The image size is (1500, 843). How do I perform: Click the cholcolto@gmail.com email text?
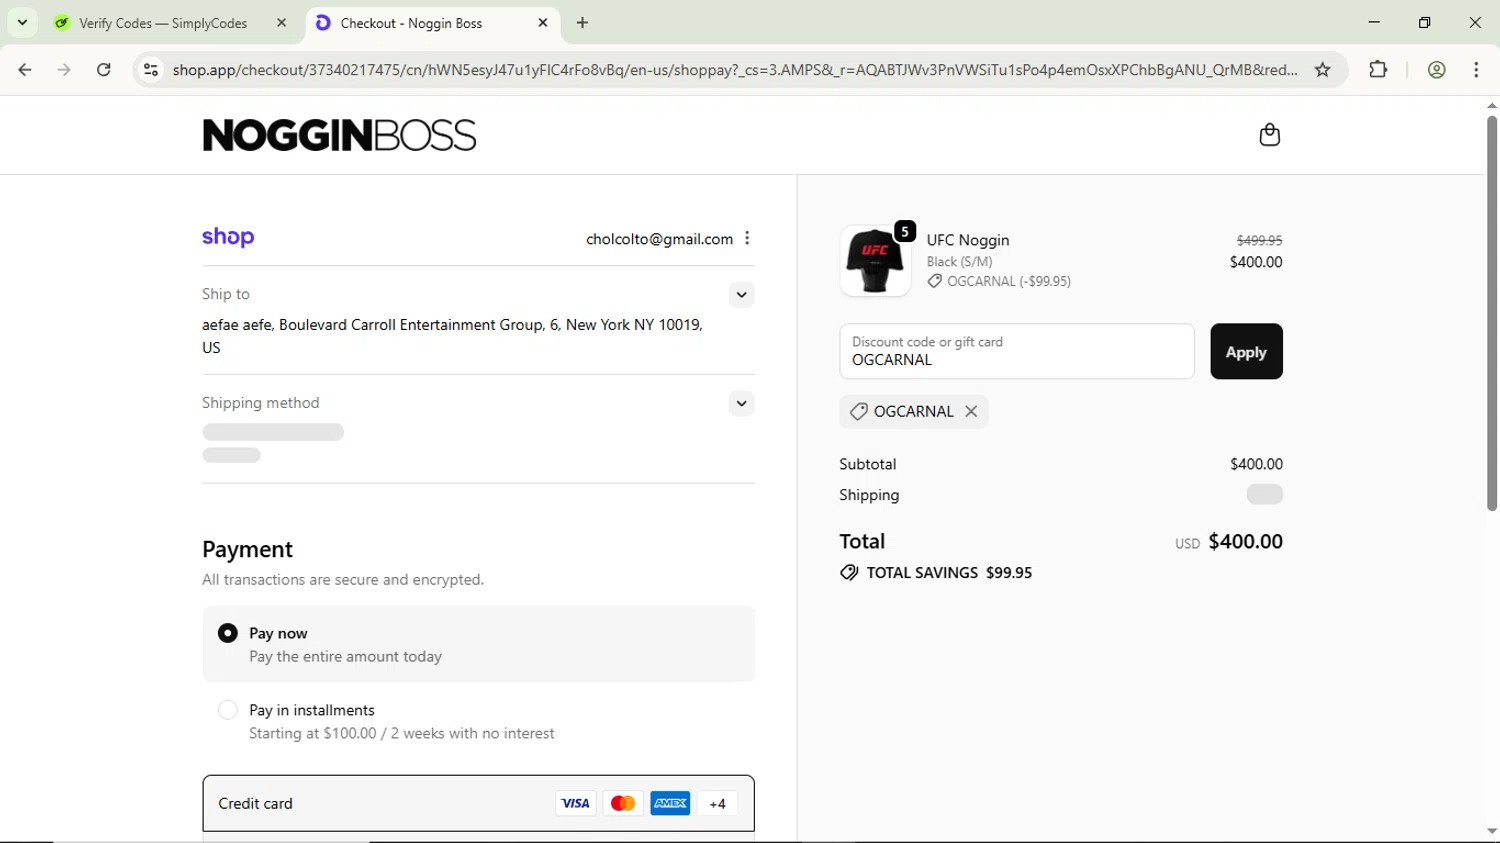[x=659, y=239]
